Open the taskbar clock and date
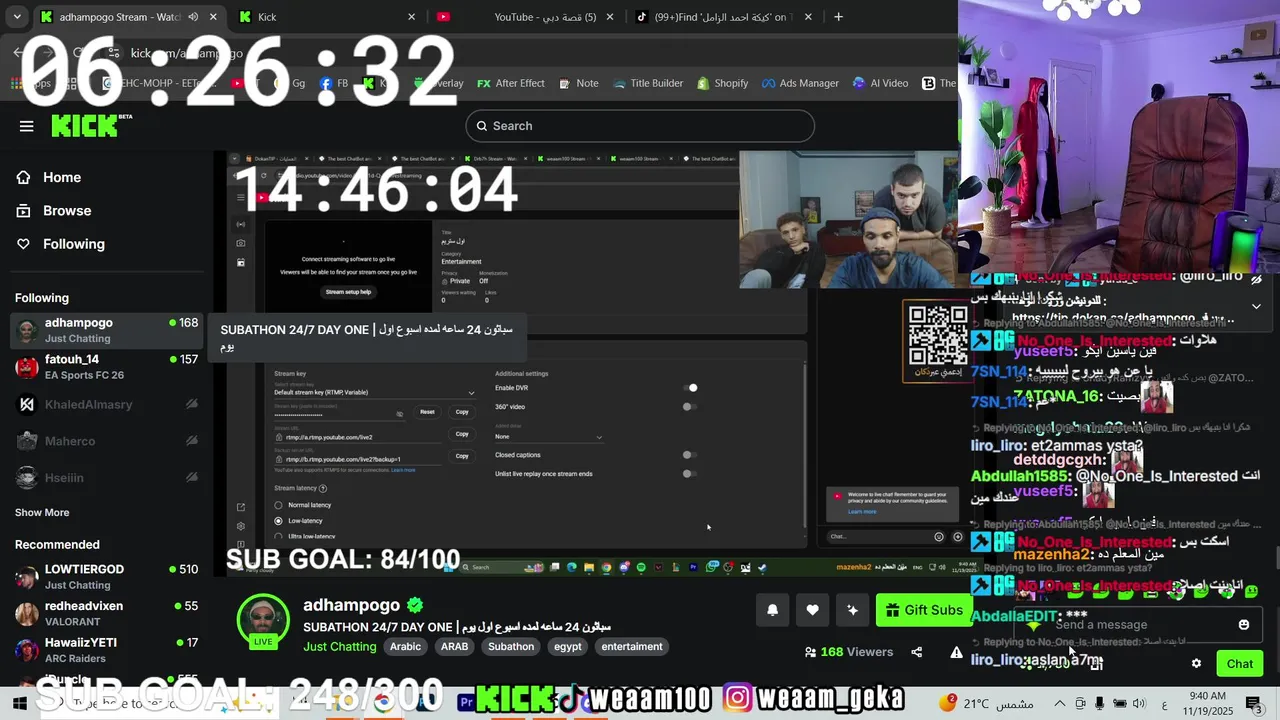This screenshot has width=1280, height=720. 1208,703
